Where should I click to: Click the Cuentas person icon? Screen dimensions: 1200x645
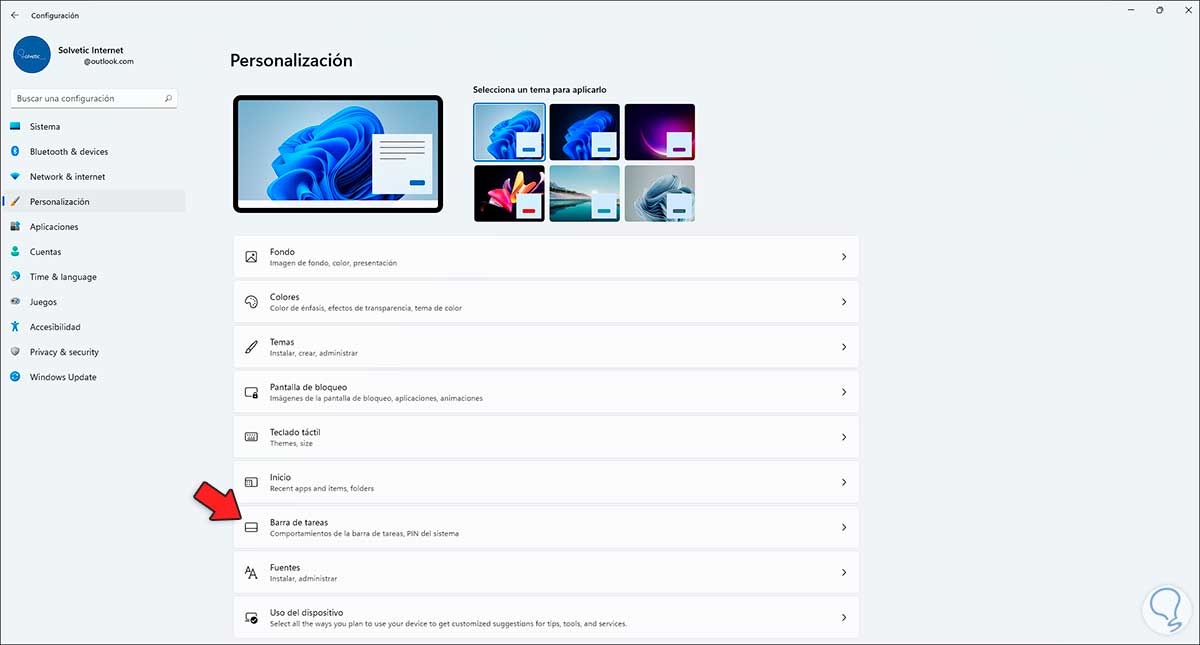[x=15, y=252]
